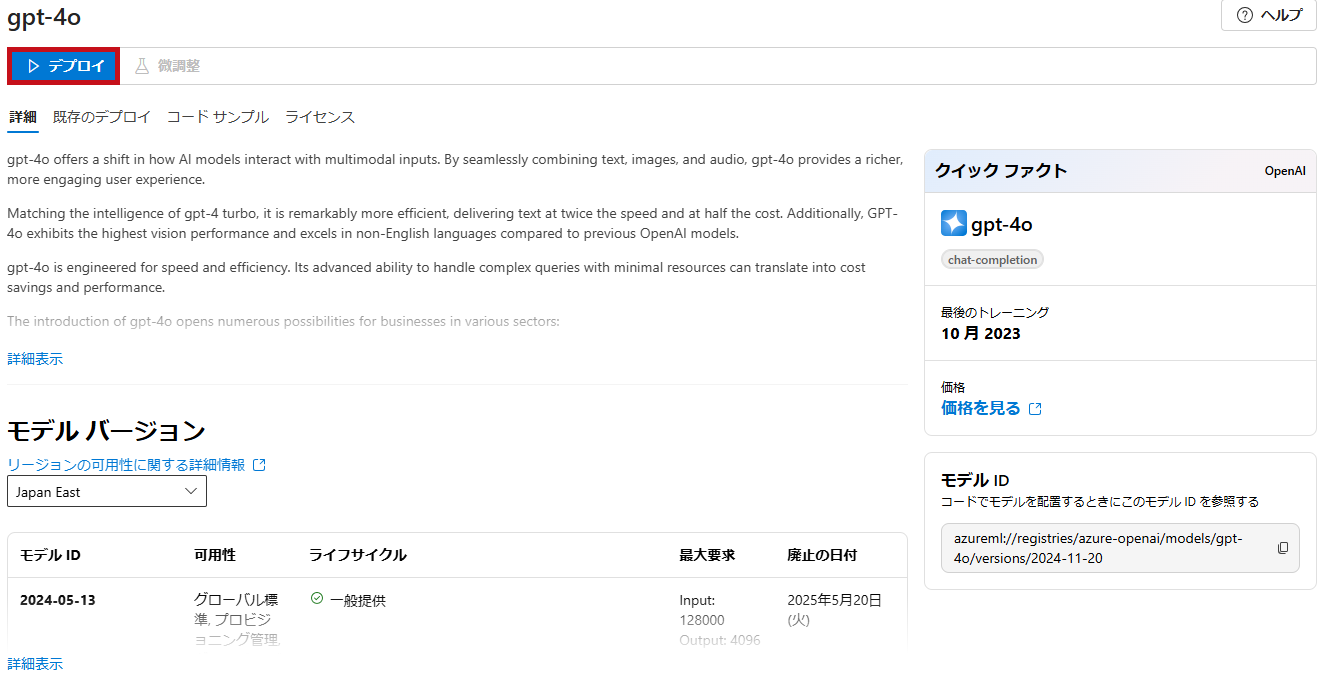
Task: Click the green check icon beside 一般提供
Action: click(x=317, y=599)
